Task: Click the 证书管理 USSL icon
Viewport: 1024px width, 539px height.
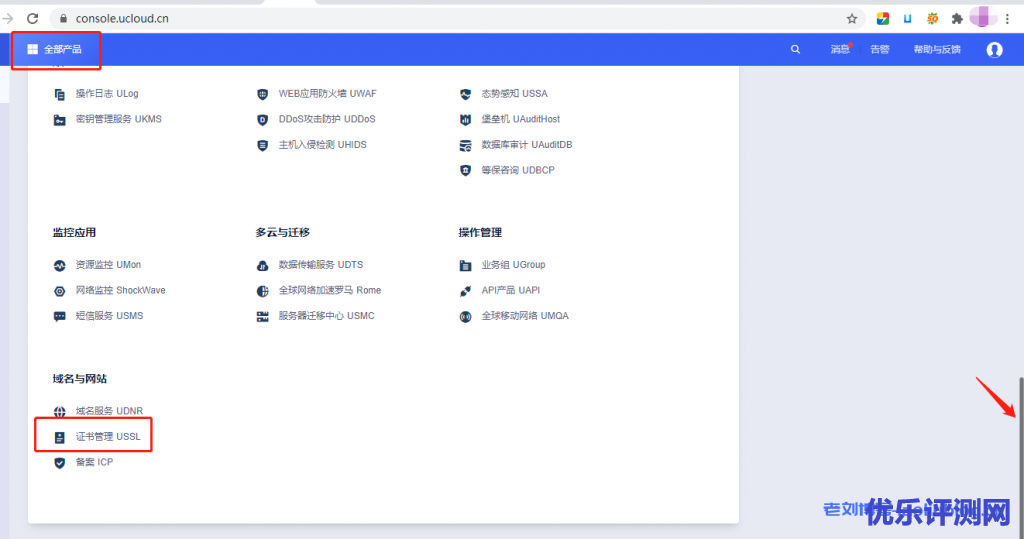Action: (59, 437)
